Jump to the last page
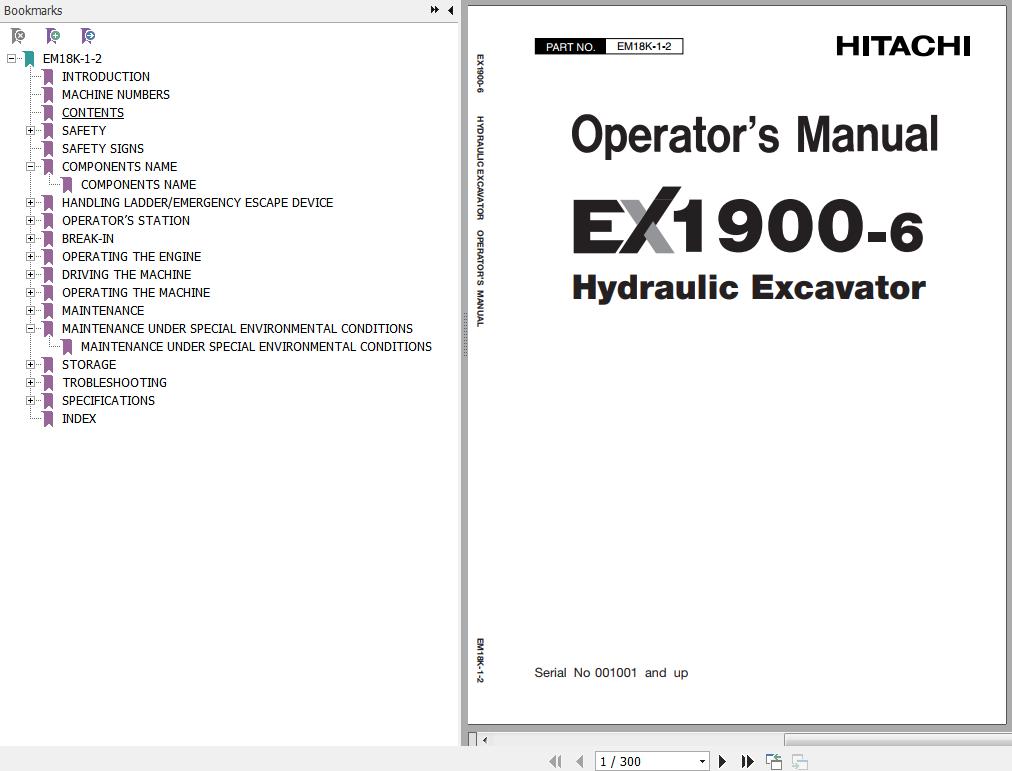 (x=747, y=761)
